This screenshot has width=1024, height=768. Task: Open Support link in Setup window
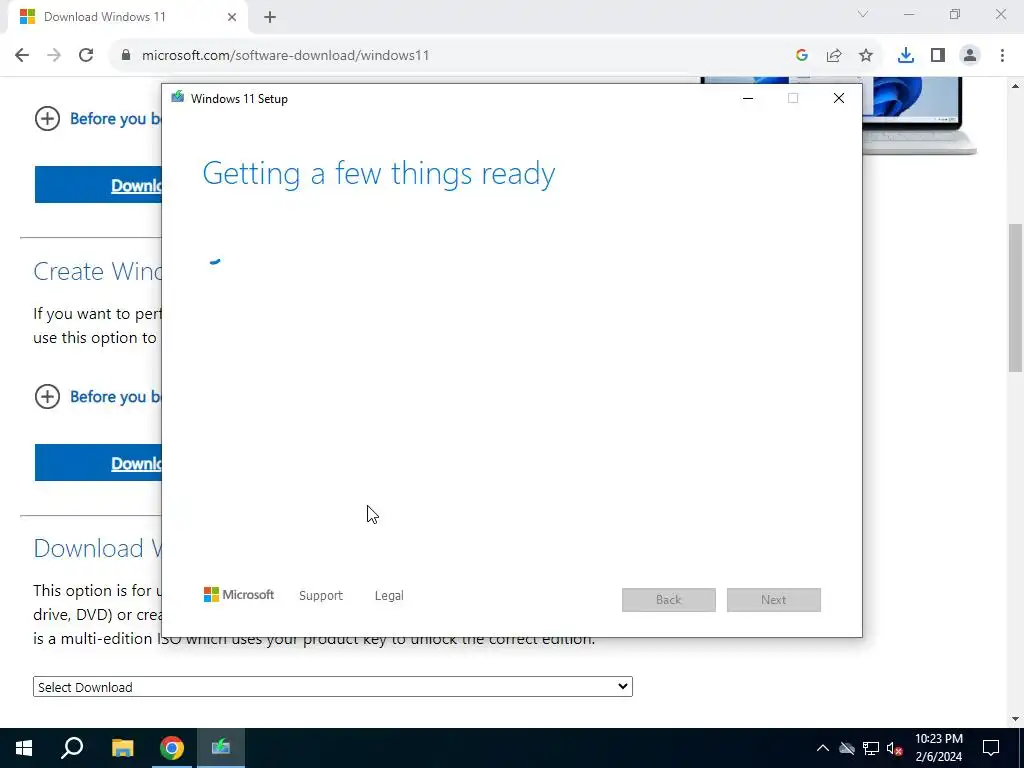coord(321,596)
